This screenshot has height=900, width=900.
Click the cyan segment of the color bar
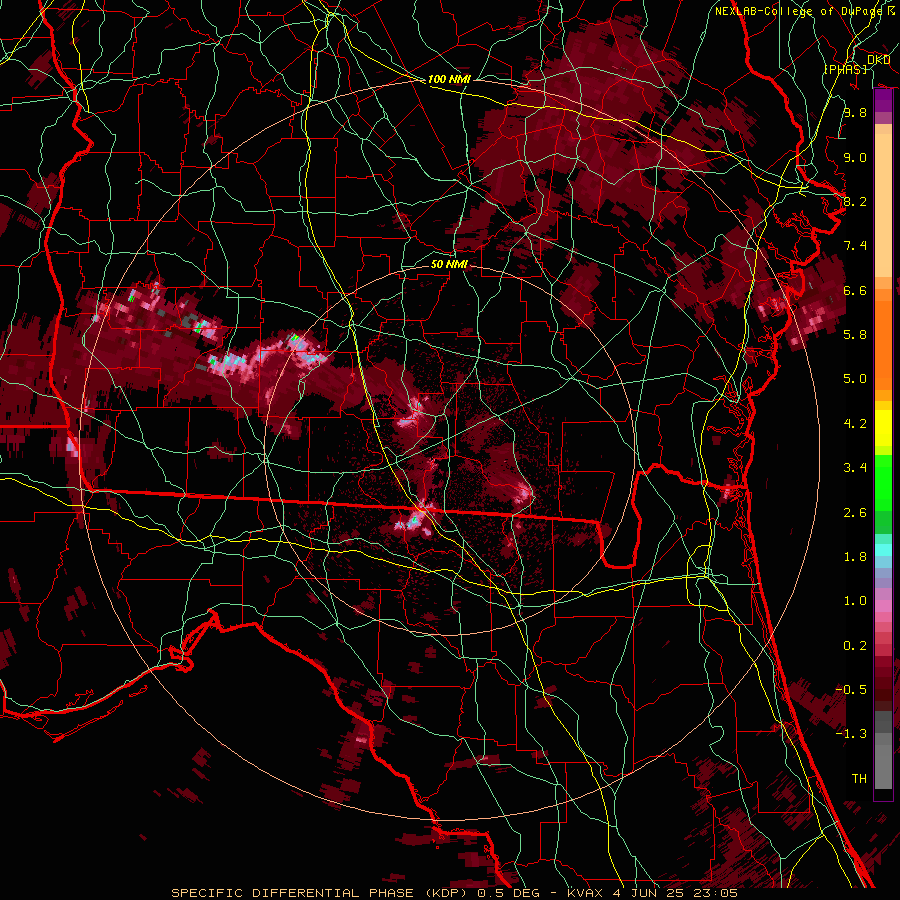coord(883,550)
